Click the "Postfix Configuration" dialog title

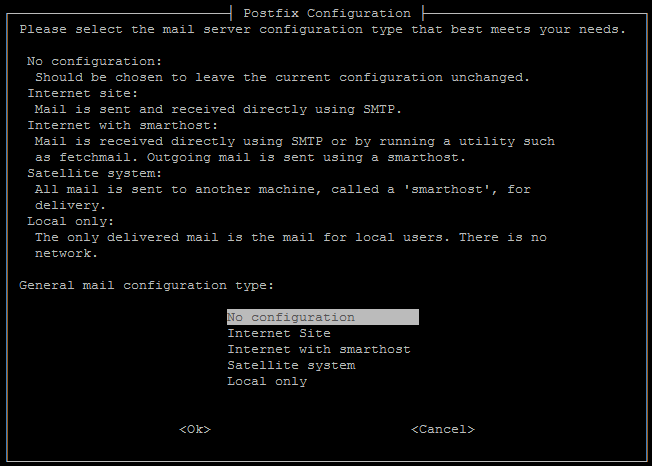(326, 13)
